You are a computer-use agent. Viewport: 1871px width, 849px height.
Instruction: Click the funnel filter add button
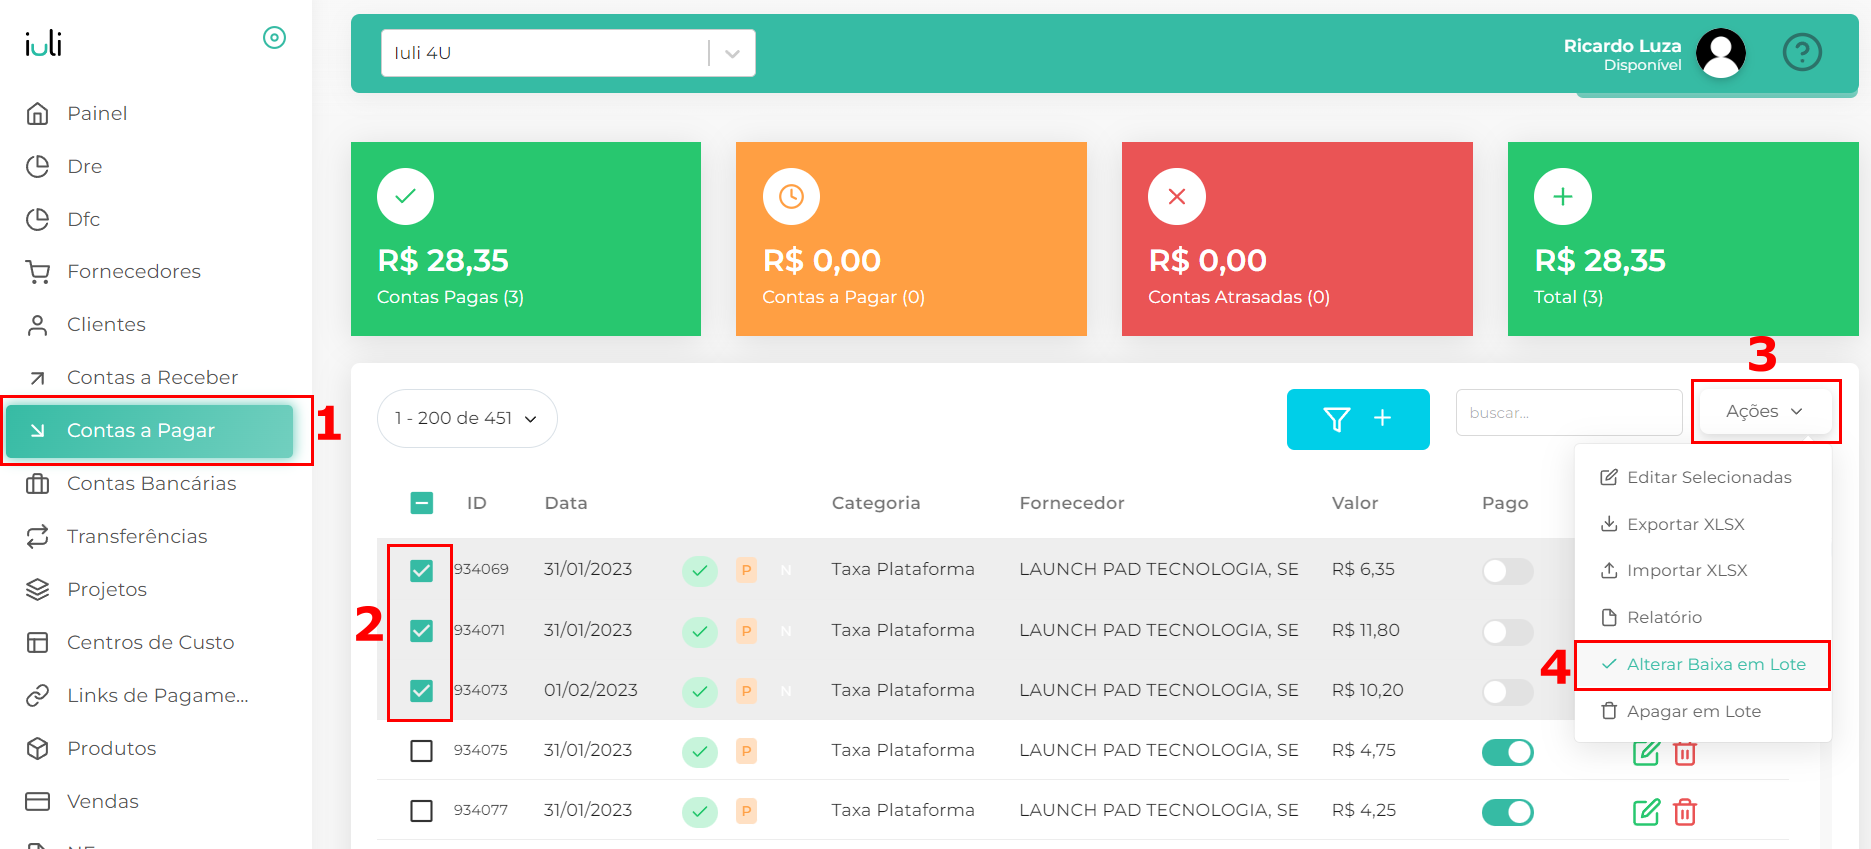tap(1357, 419)
